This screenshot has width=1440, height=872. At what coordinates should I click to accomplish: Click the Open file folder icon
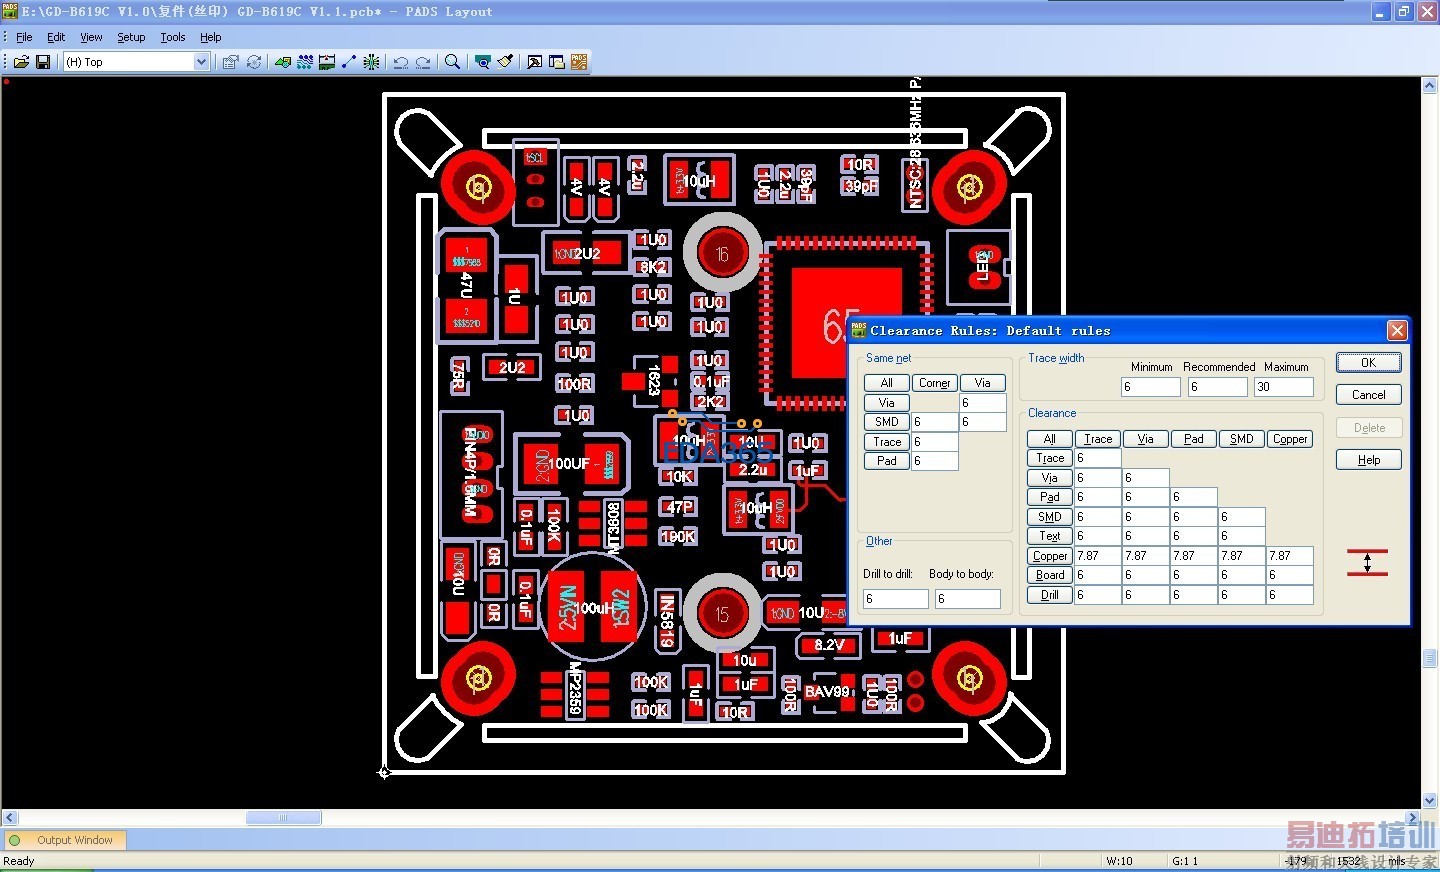click(x=21, y=62)
